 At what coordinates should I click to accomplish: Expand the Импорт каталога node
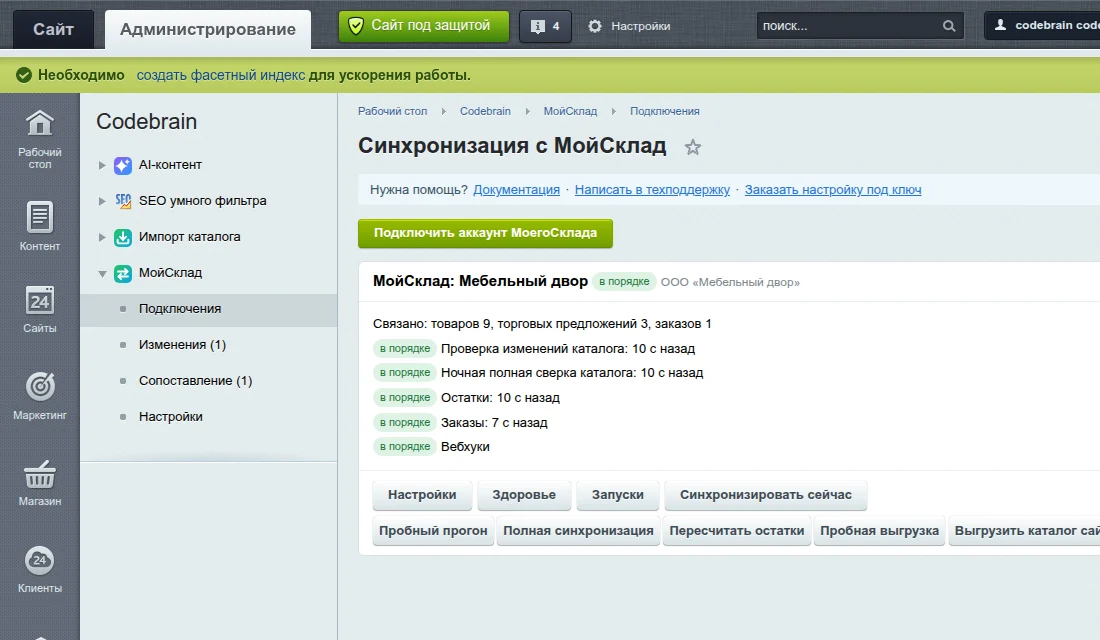[x=102, y=237]
